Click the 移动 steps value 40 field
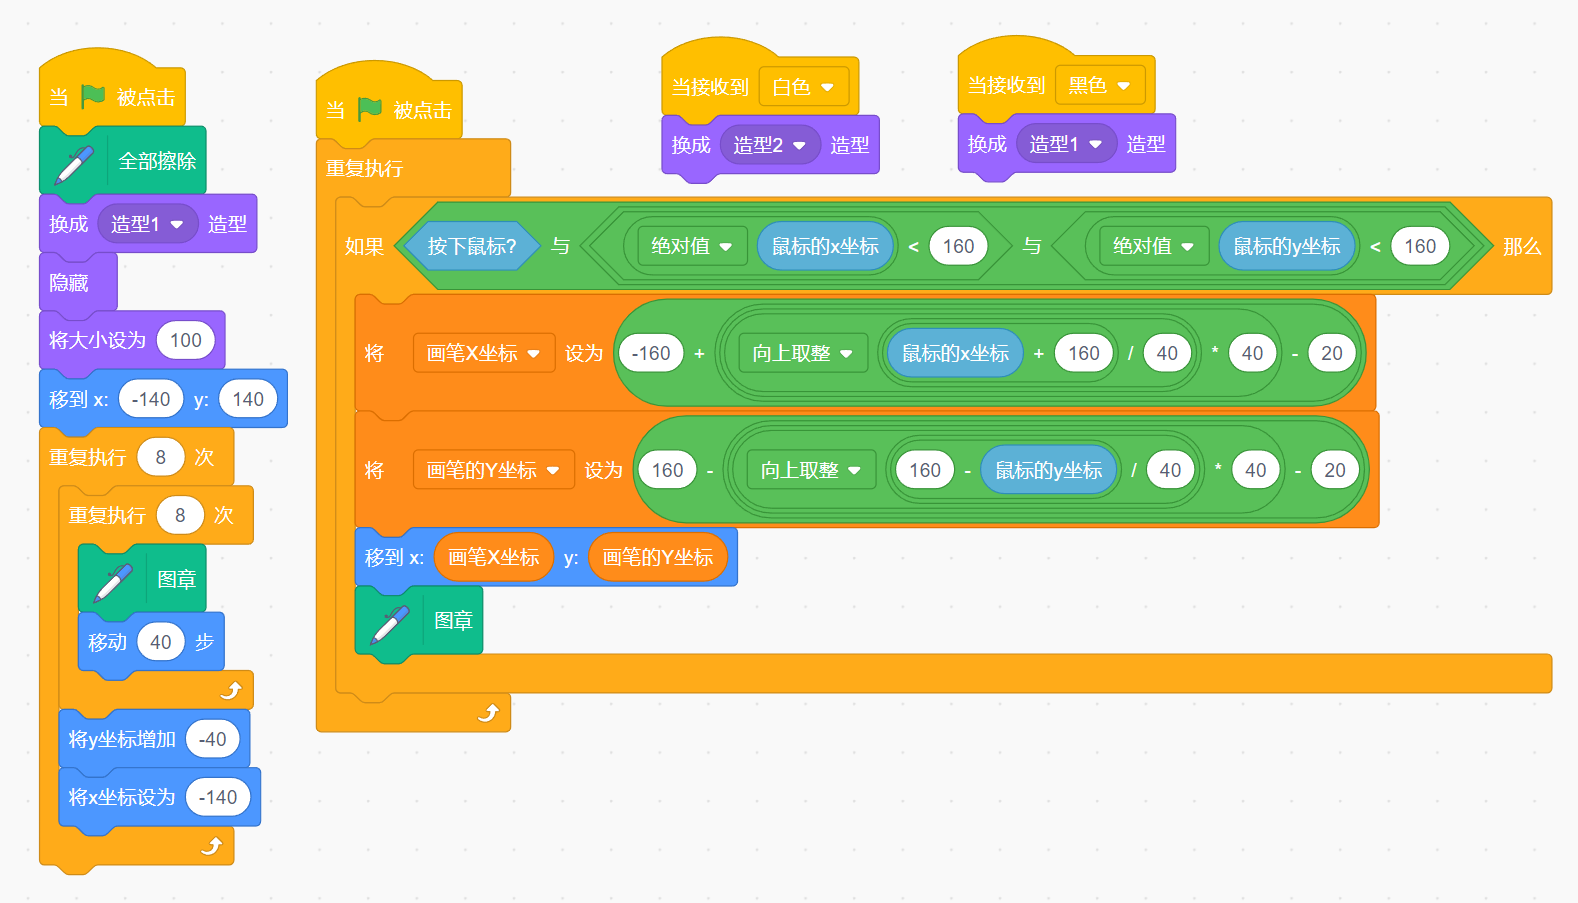This screenshot has height=903, width=1578. click(x=161, y=642)
